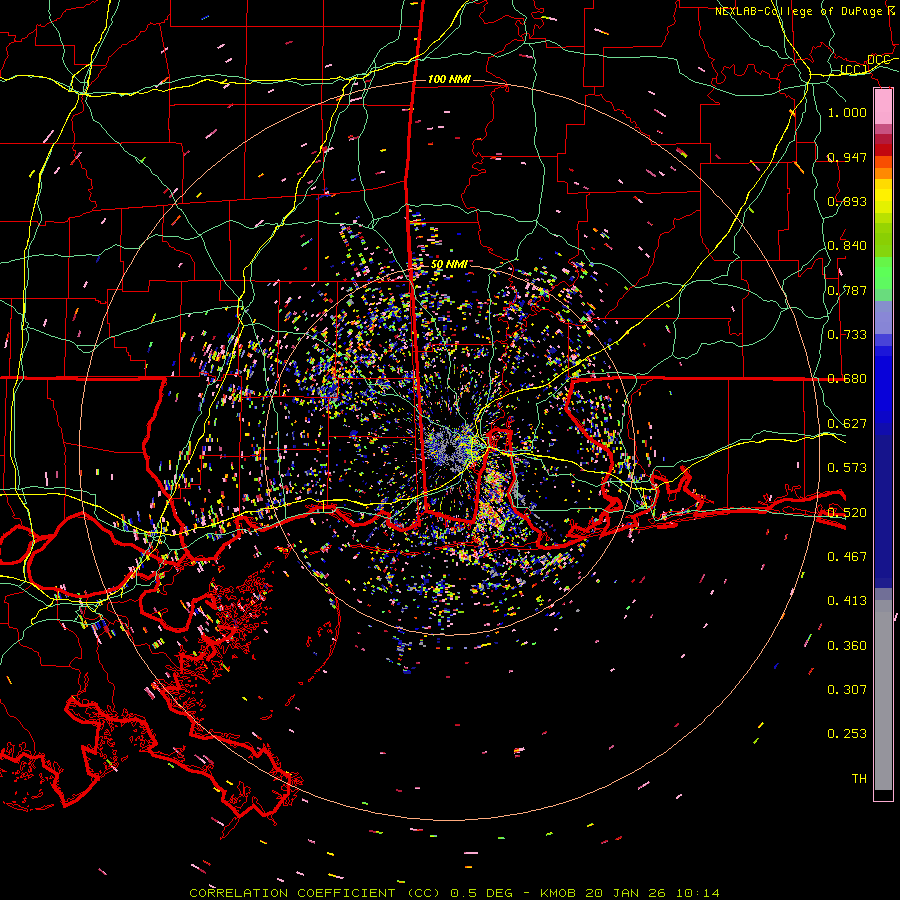Click the 0.840 legend value
900x900 pixels.
[847, 246]
